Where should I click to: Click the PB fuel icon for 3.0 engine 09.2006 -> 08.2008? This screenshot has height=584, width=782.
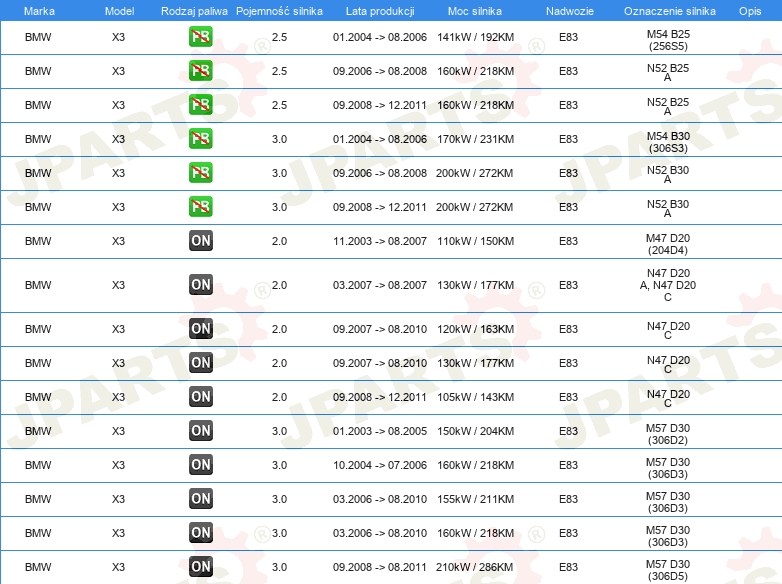tap(200, 173)
